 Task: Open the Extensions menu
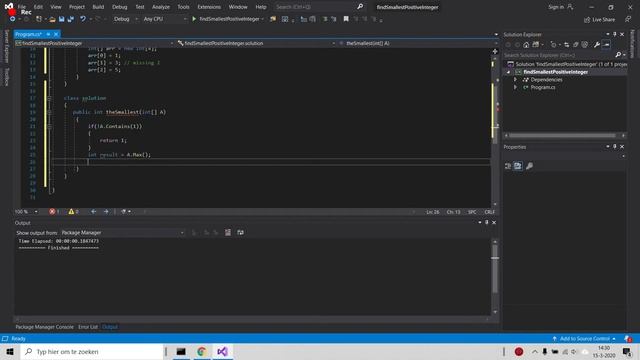pos(209,7)
